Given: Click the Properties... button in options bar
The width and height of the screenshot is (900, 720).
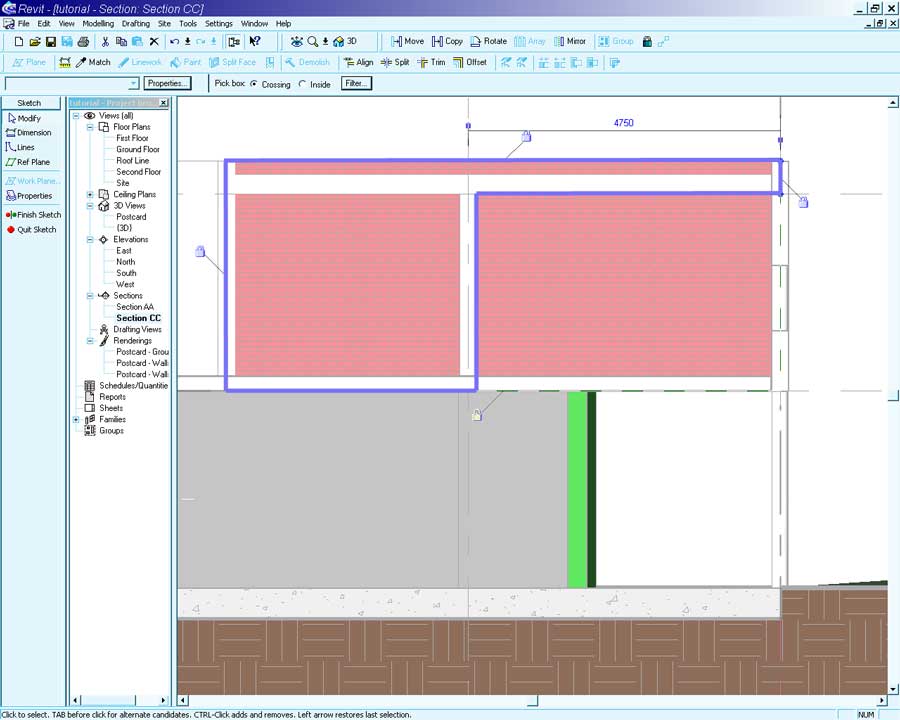Looking at the screenshot, I should point(166,84).
